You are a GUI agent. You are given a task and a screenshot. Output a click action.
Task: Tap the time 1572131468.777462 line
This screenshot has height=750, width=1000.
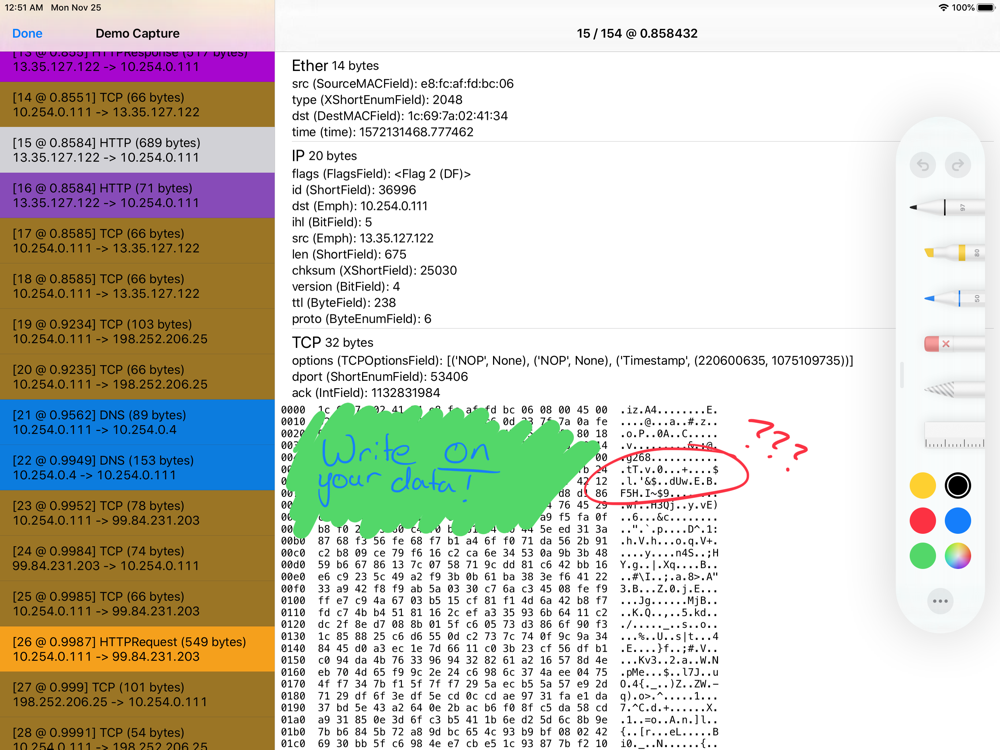pyautogui.click(x=383, y=132)
